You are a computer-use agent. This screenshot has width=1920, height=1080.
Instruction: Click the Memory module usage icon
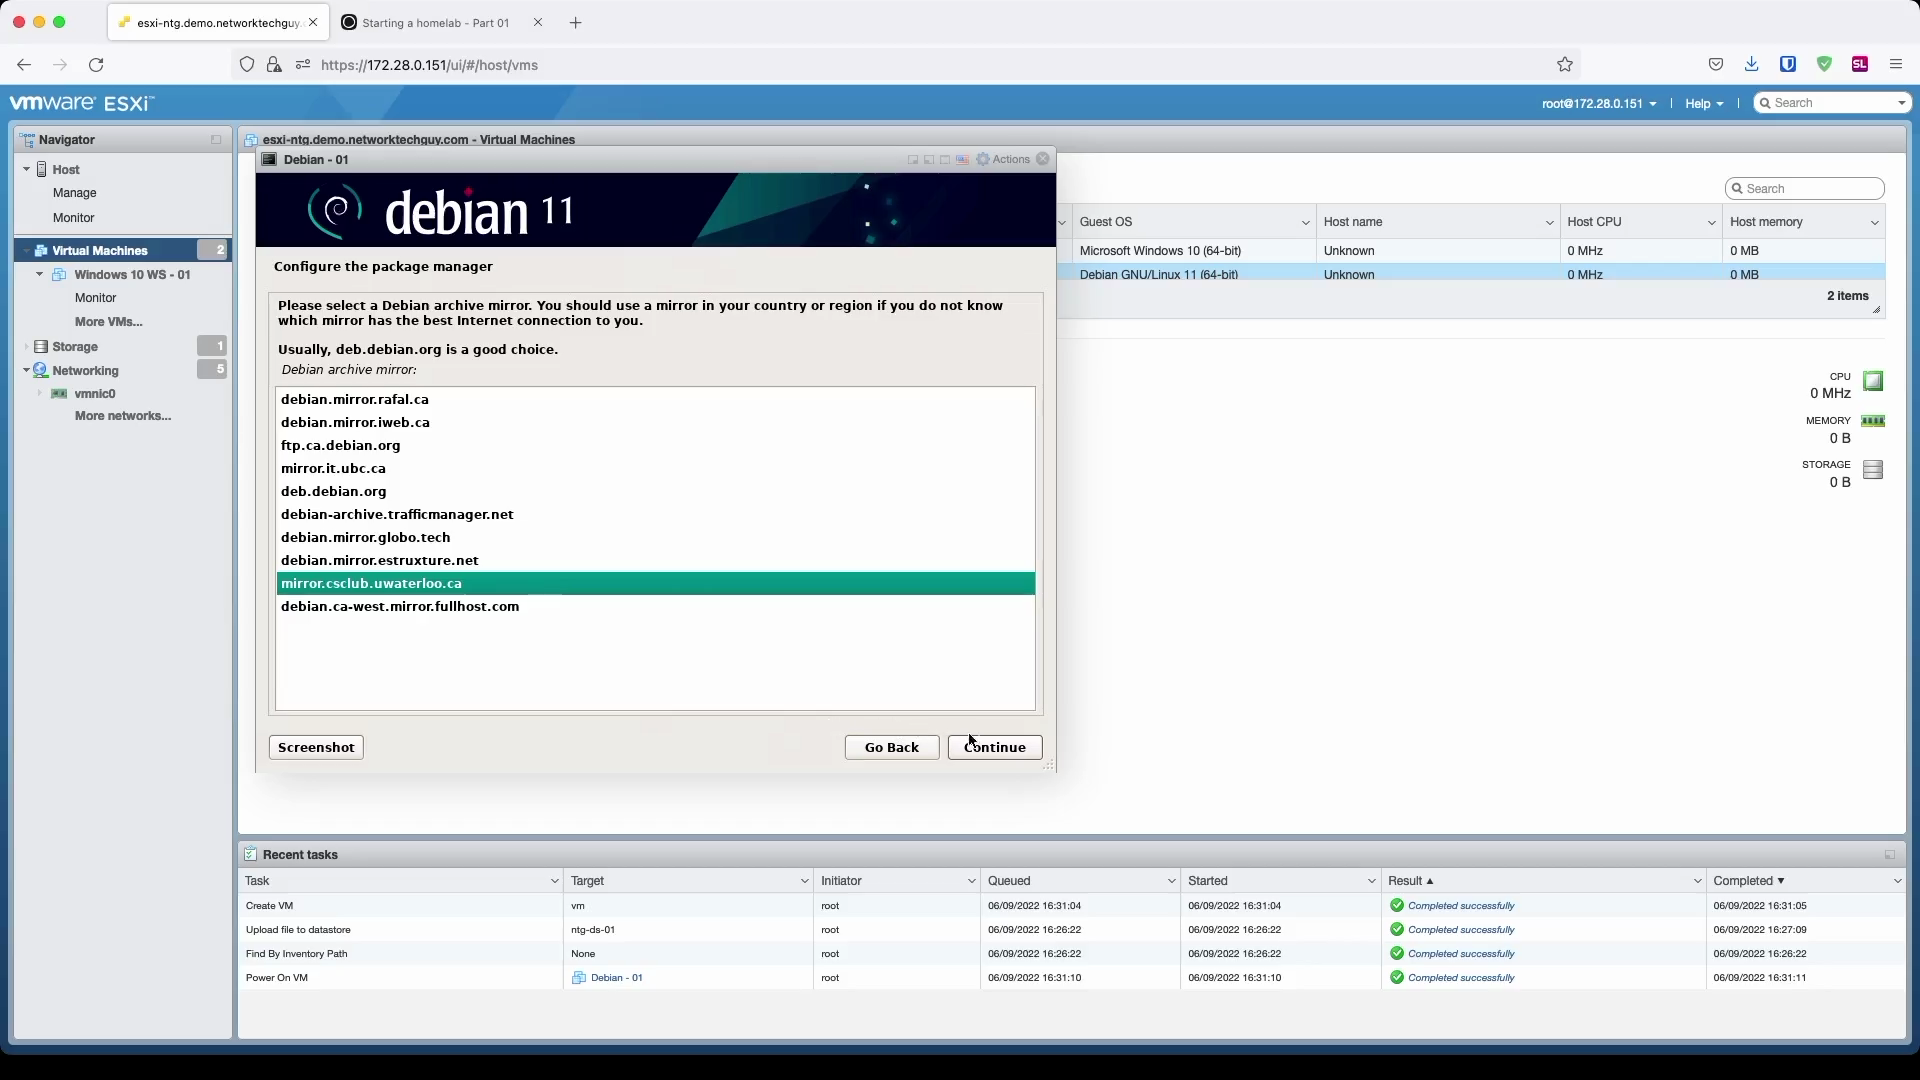pos(1873,421)
